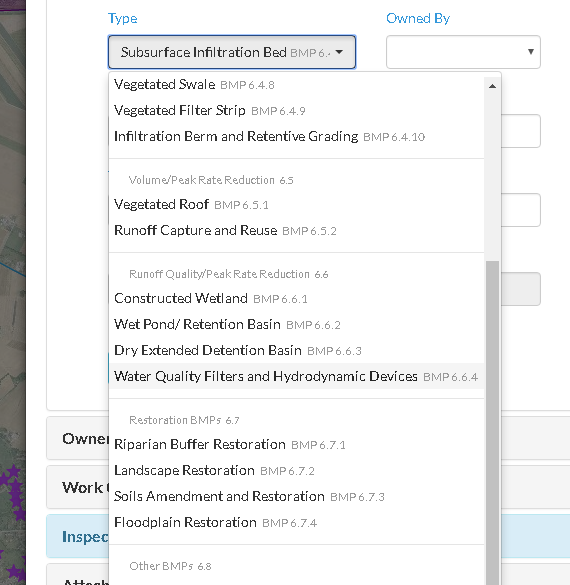Image resolution: width=570 pixels, height=585 pixels.
Task: Select Water Quality Filters and Hydrodynamic Devices
Action: 297,376
